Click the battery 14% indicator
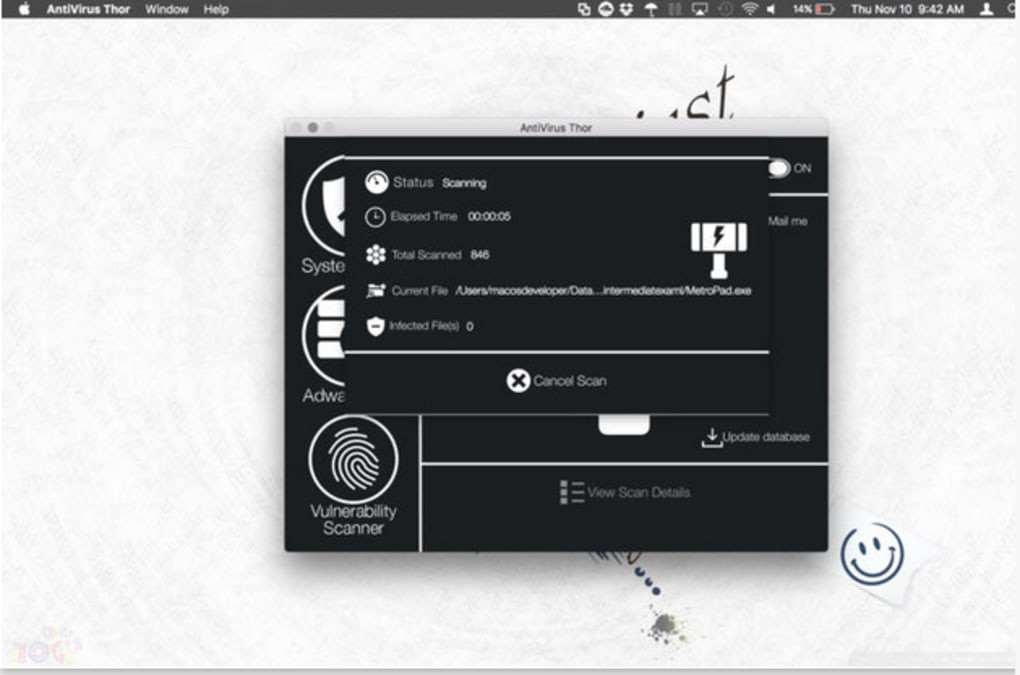The width and height of the screenshot is (1020, 675). click(813, 9)
